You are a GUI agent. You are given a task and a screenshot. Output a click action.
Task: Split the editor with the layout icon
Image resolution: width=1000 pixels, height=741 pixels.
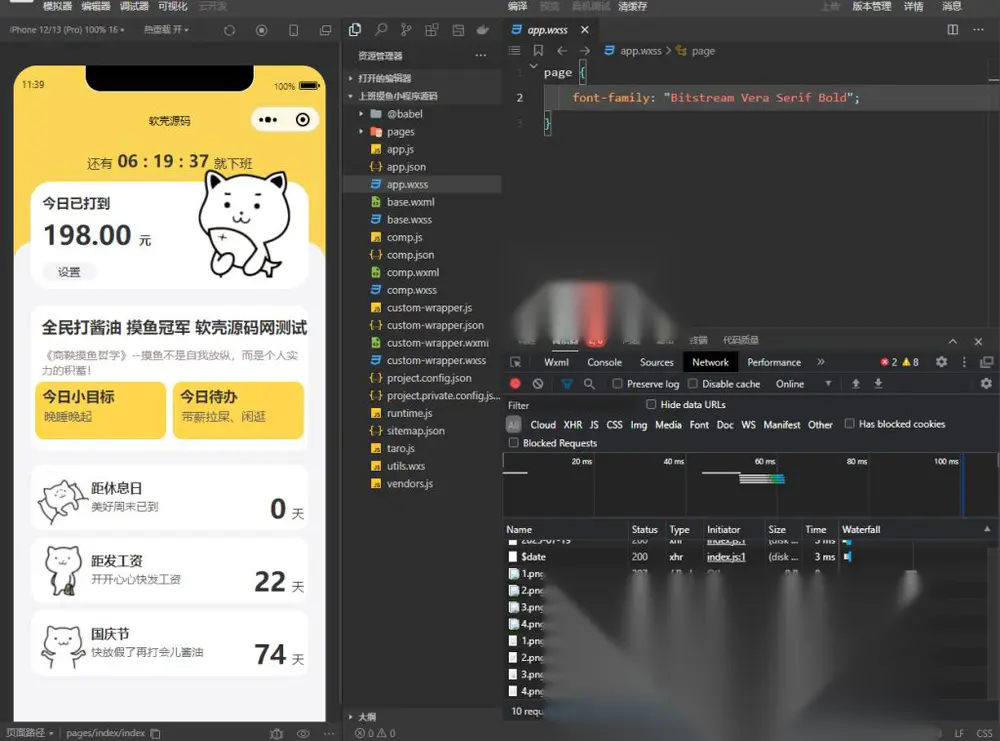(953, 29)
